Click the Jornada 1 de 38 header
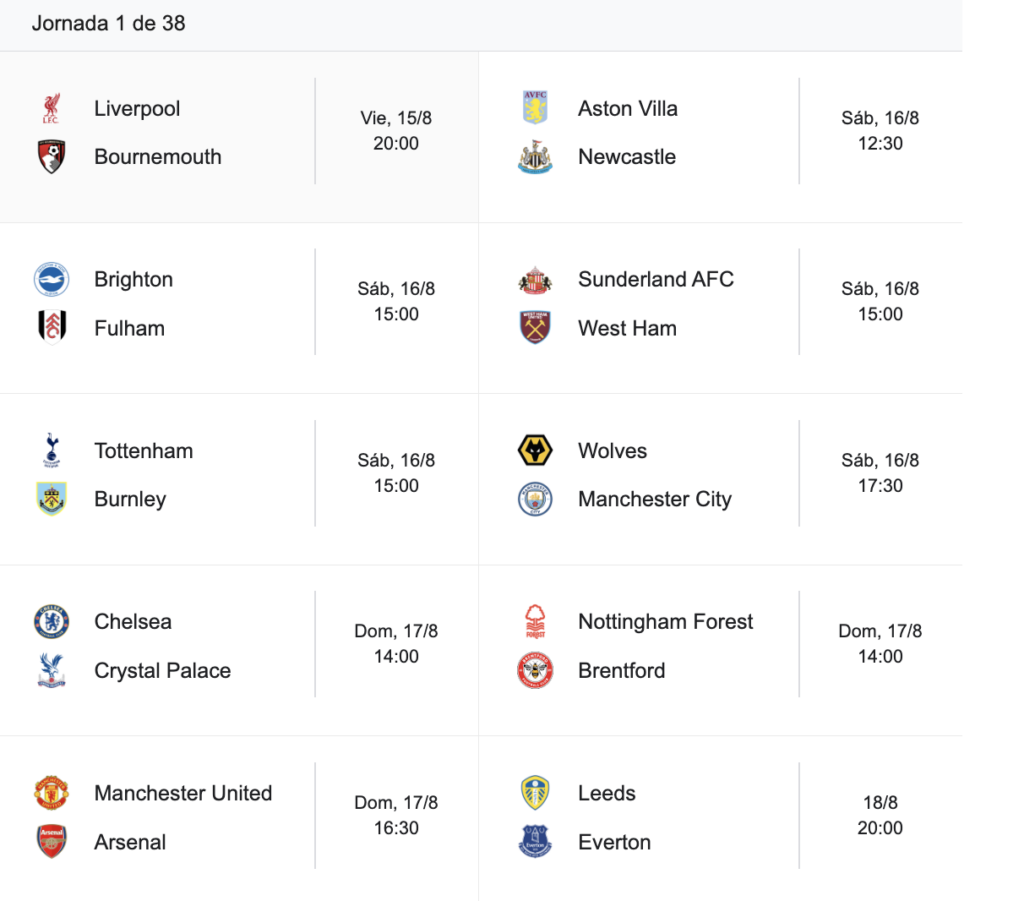This screenshot has height=901, width=1024. pos(108,24)
